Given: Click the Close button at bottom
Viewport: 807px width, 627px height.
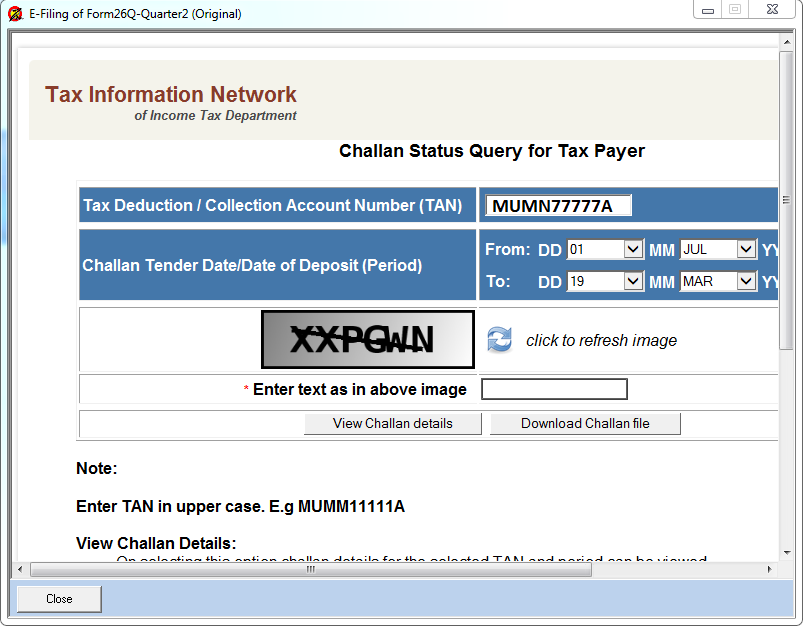Looking at the screenshot, I should click(59, 599).
